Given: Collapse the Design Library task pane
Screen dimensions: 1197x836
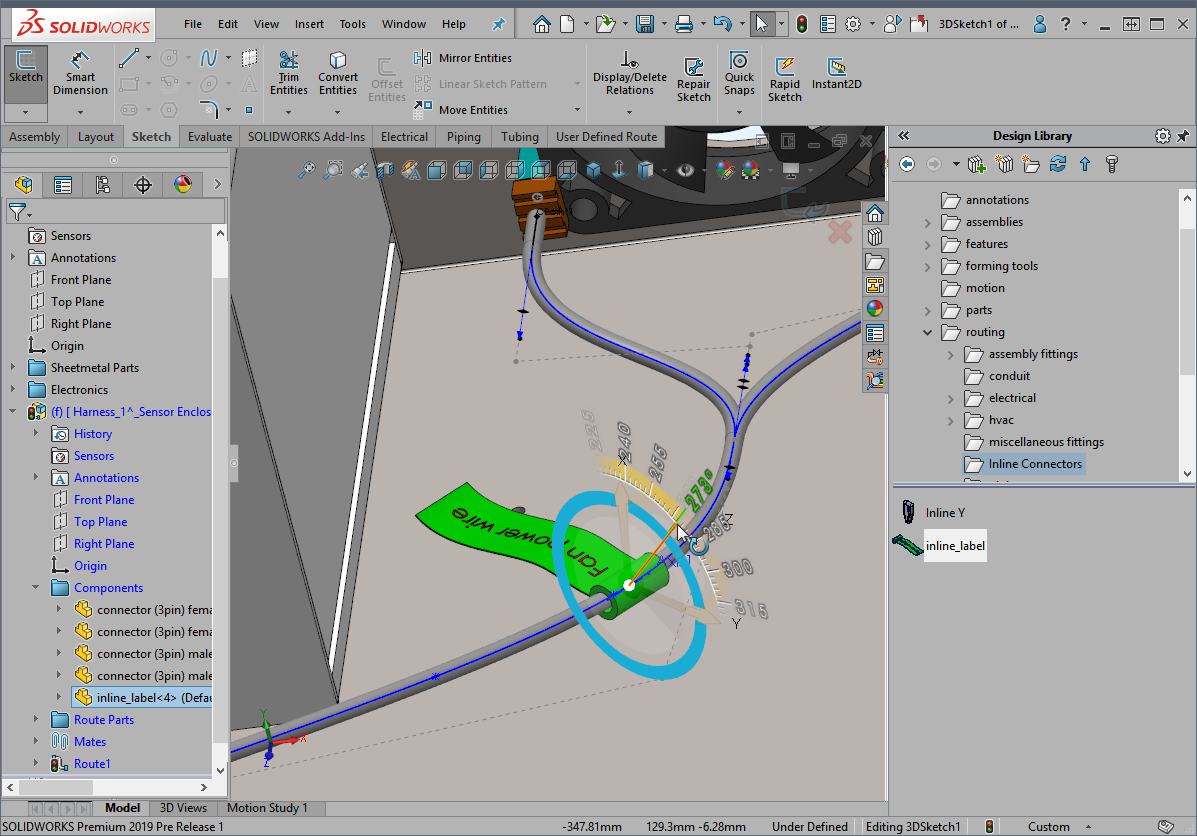Looking at the screenshot, I should [904, 136].
